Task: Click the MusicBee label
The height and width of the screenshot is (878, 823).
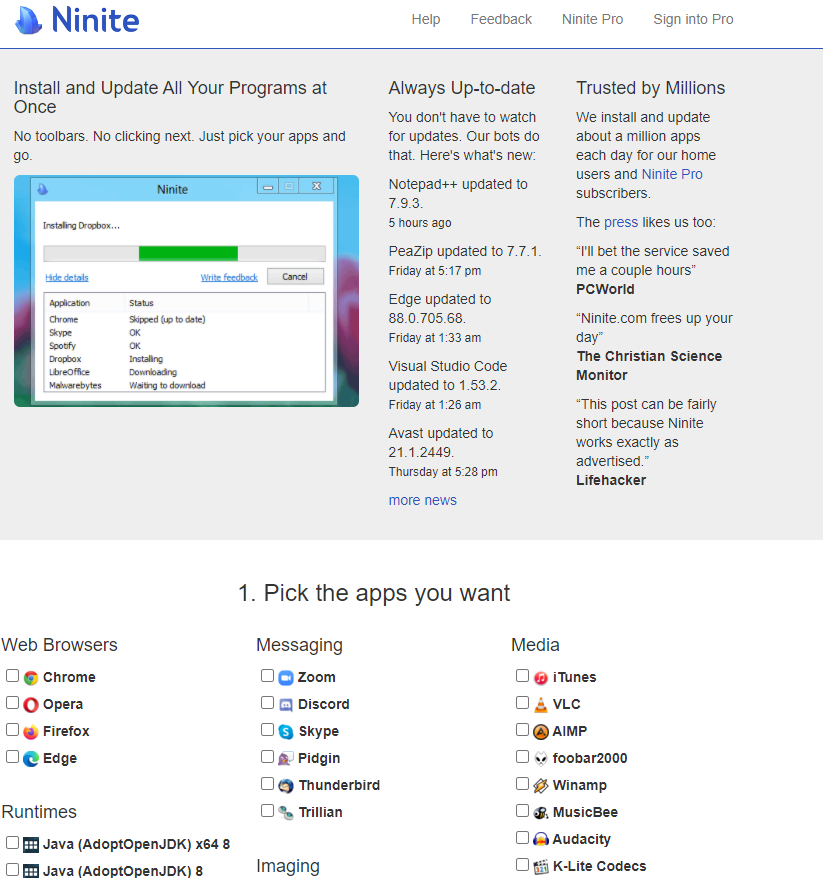Action: [x=585, y=812]
